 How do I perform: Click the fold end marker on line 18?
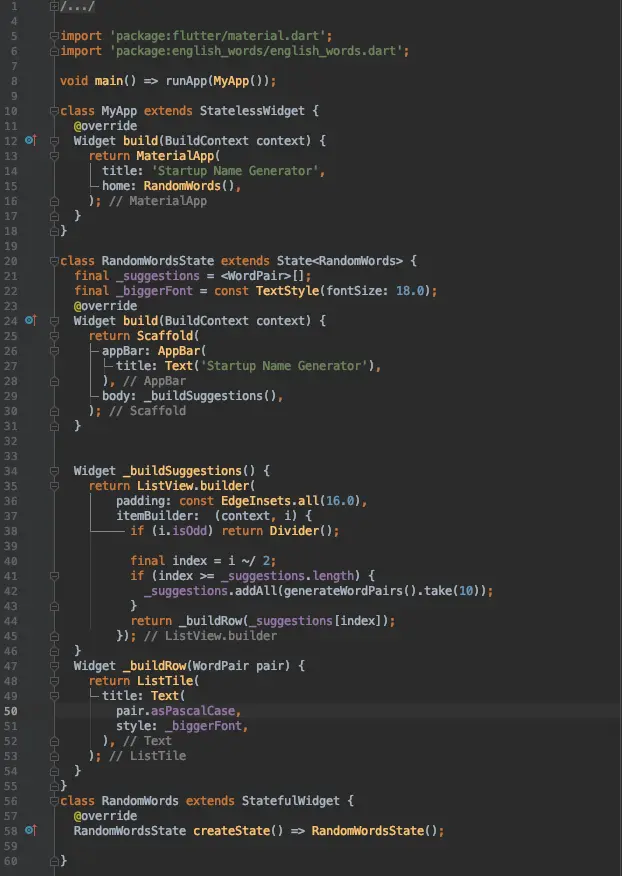pos(54,231)
